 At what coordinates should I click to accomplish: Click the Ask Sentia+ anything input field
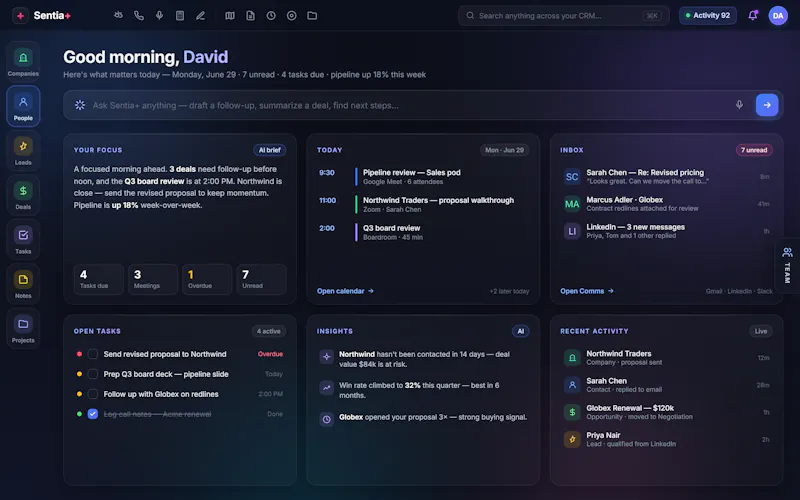pos(408,105)
